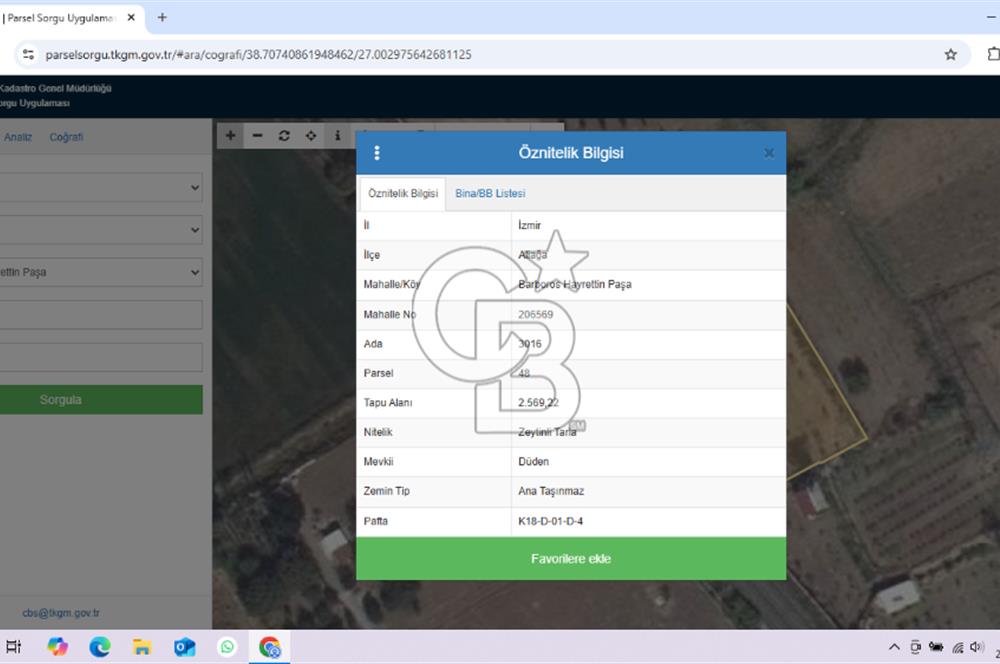1000x664 pixels.
Task: Click the browser address bar URL
Action: tap(258, 55)
